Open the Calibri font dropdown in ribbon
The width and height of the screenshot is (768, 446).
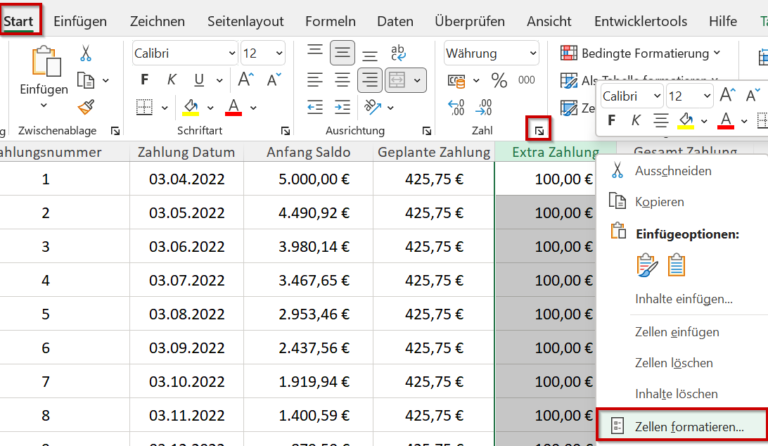(x=232, y=53)
